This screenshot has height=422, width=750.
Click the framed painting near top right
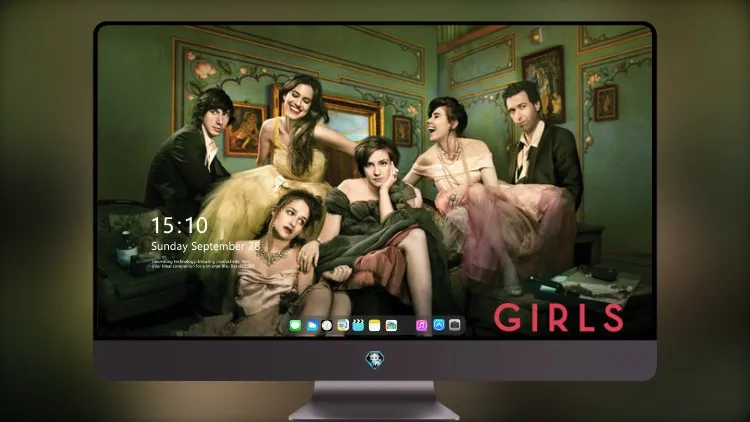coord(543,84)
